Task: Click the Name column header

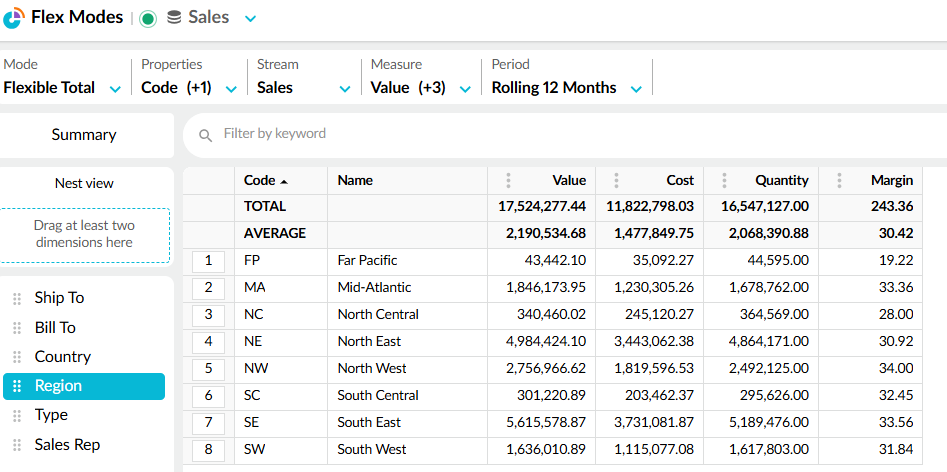Action: click(355, 181)
